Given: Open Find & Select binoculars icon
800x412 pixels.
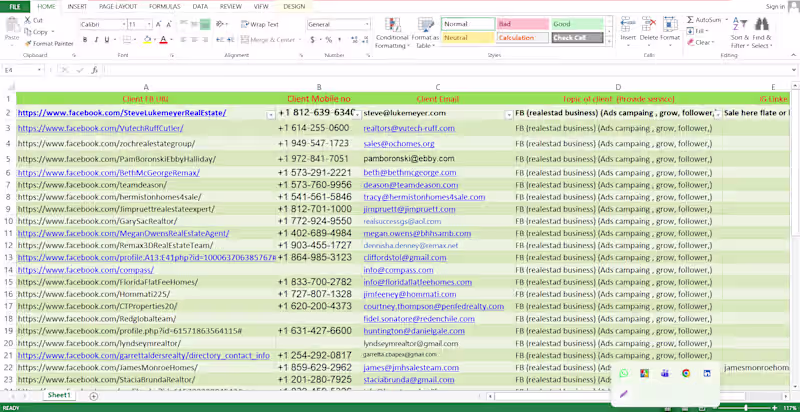Looking at the screenshot, I should (762, 24).
